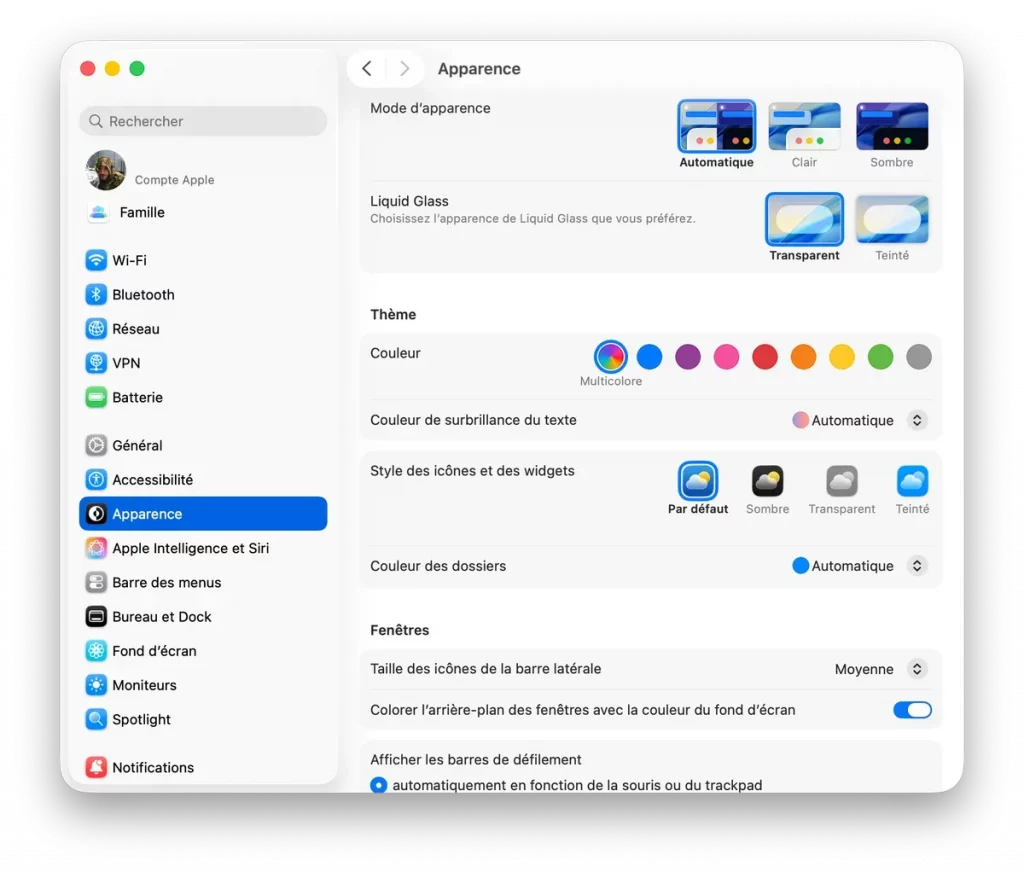The image size is (1024, 872).
Task: Change the sidebar icon size from Moyenne
Action: [x=916, y=668]
